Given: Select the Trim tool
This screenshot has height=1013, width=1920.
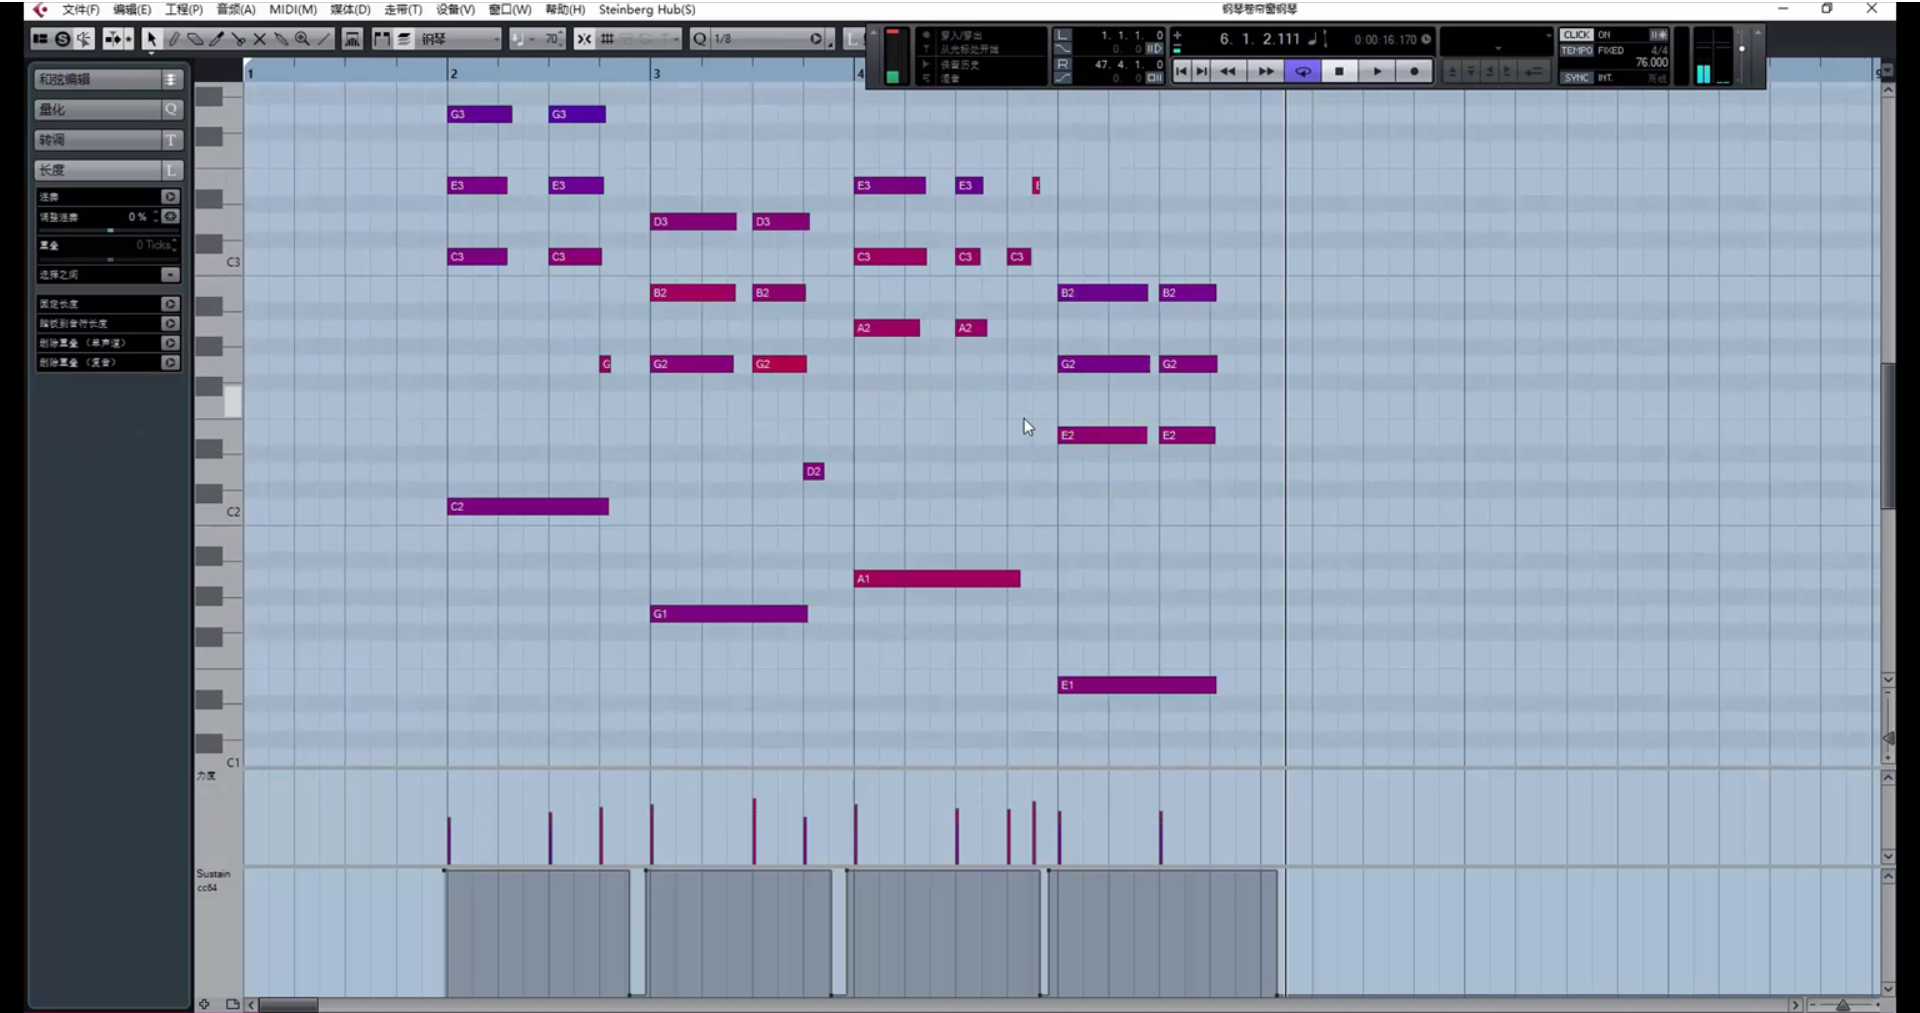Looking at the screenshot, I should [x=216, y=39].
